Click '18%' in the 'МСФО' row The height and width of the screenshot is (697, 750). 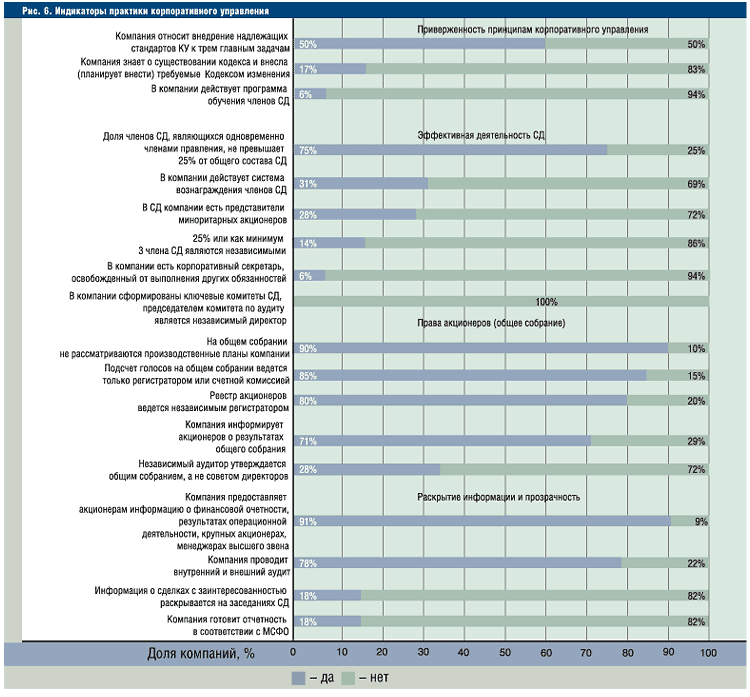(x=308, y=622)
